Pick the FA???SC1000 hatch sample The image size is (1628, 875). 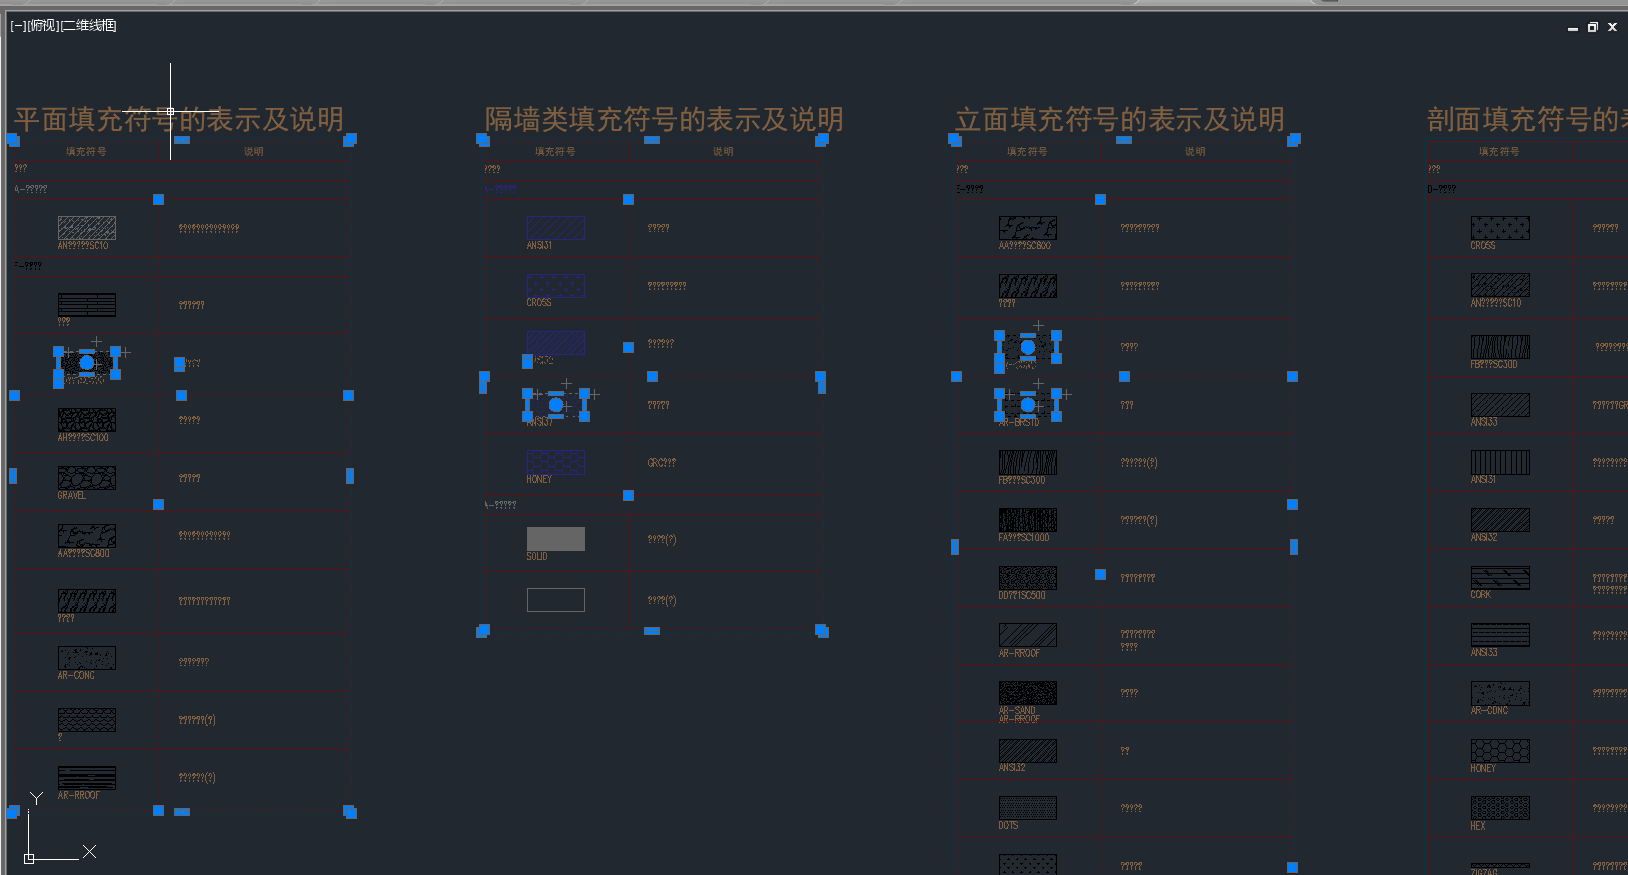point(1028,520)
